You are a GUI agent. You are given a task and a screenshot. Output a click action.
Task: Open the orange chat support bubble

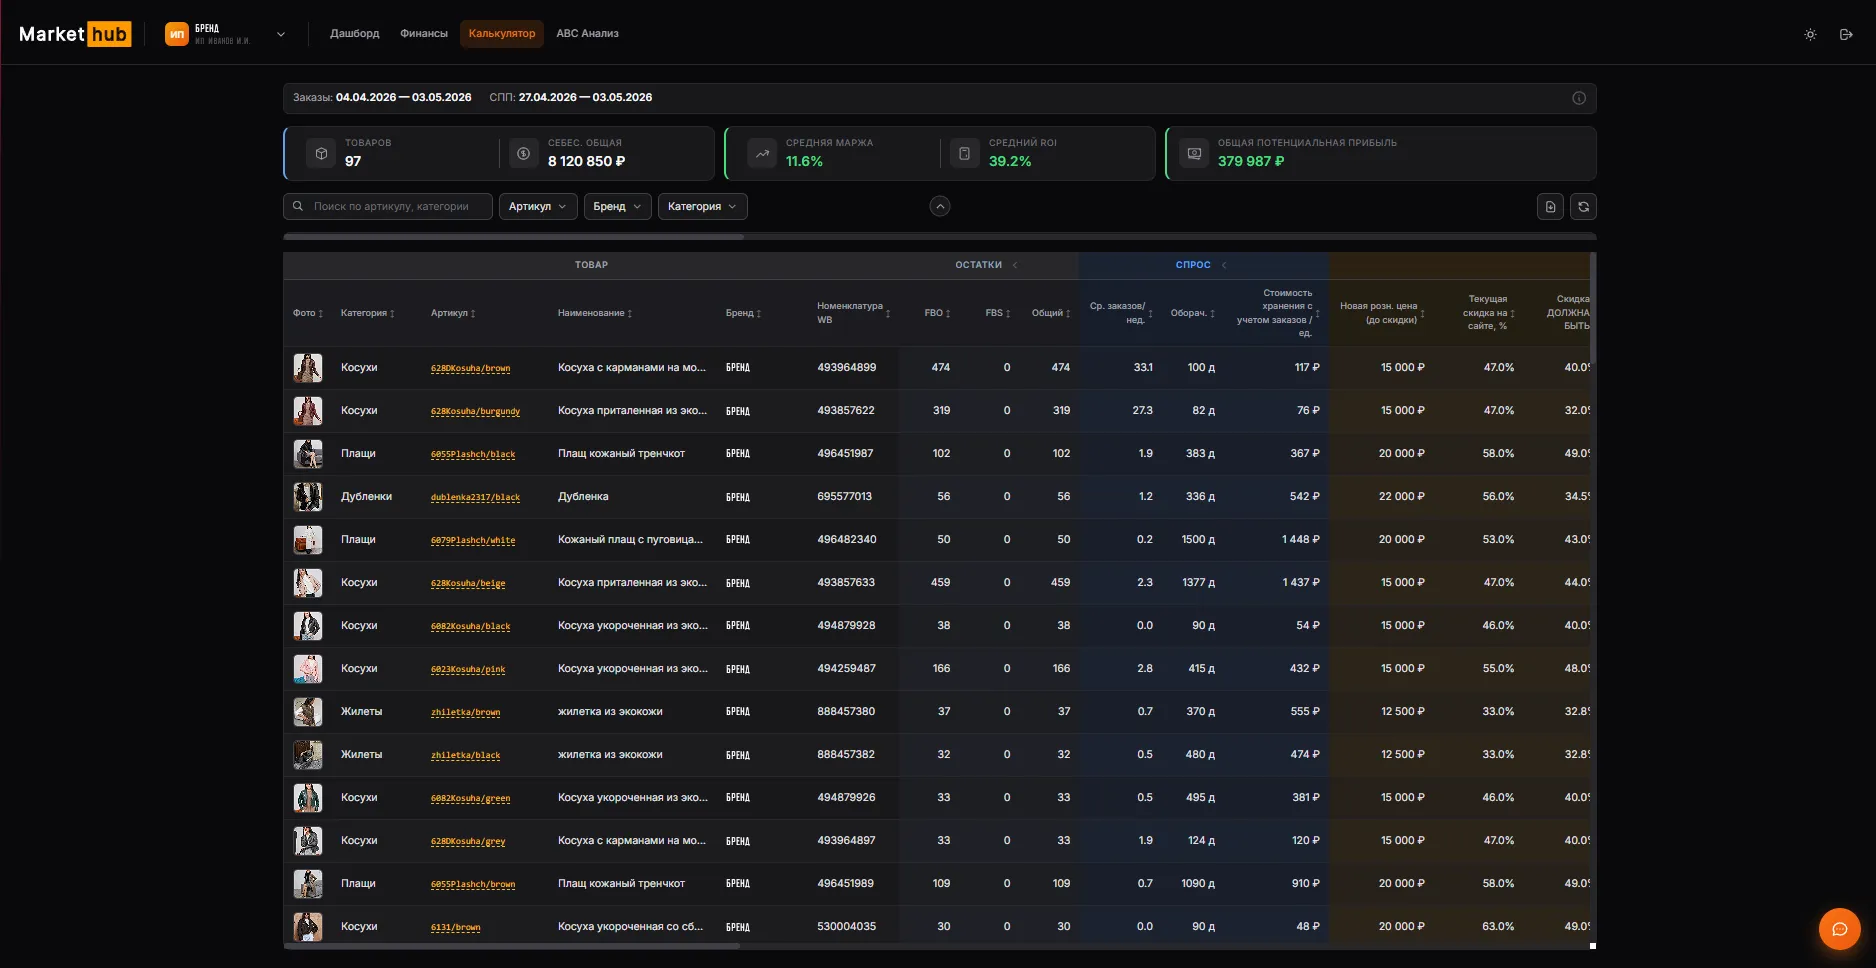click(x=1839, y=929)
